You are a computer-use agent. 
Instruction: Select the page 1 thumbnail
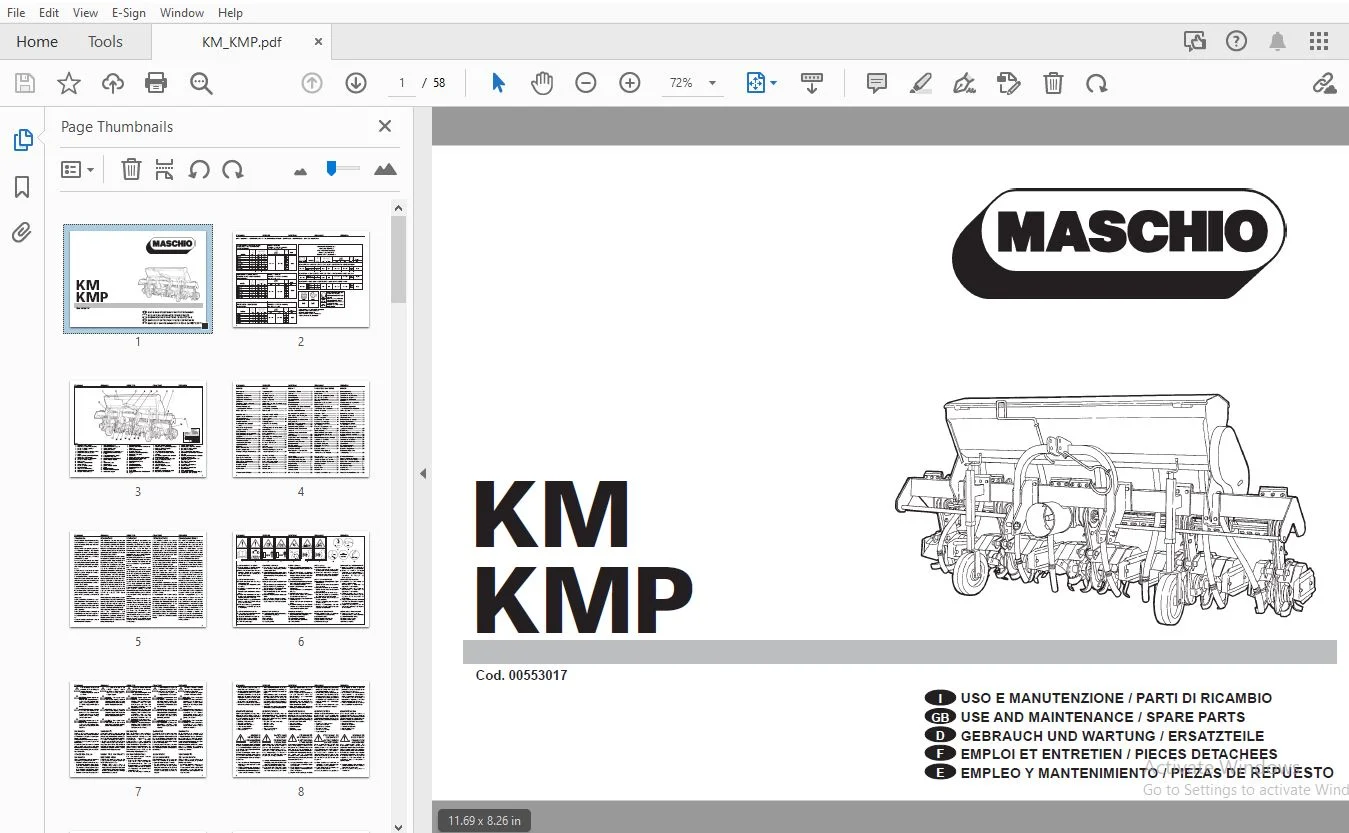click(x=138, y=278)
